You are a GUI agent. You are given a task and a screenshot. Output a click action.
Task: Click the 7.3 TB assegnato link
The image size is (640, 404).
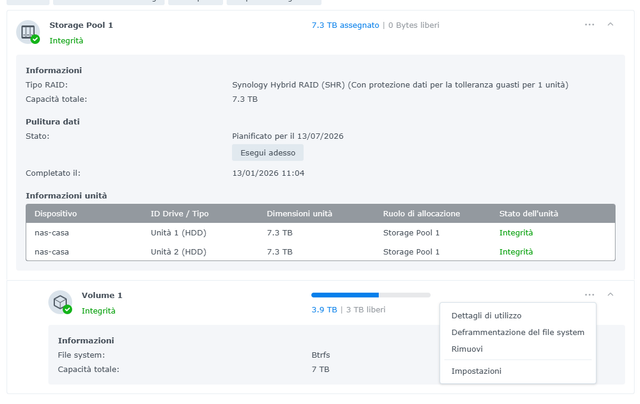(345, 25)
